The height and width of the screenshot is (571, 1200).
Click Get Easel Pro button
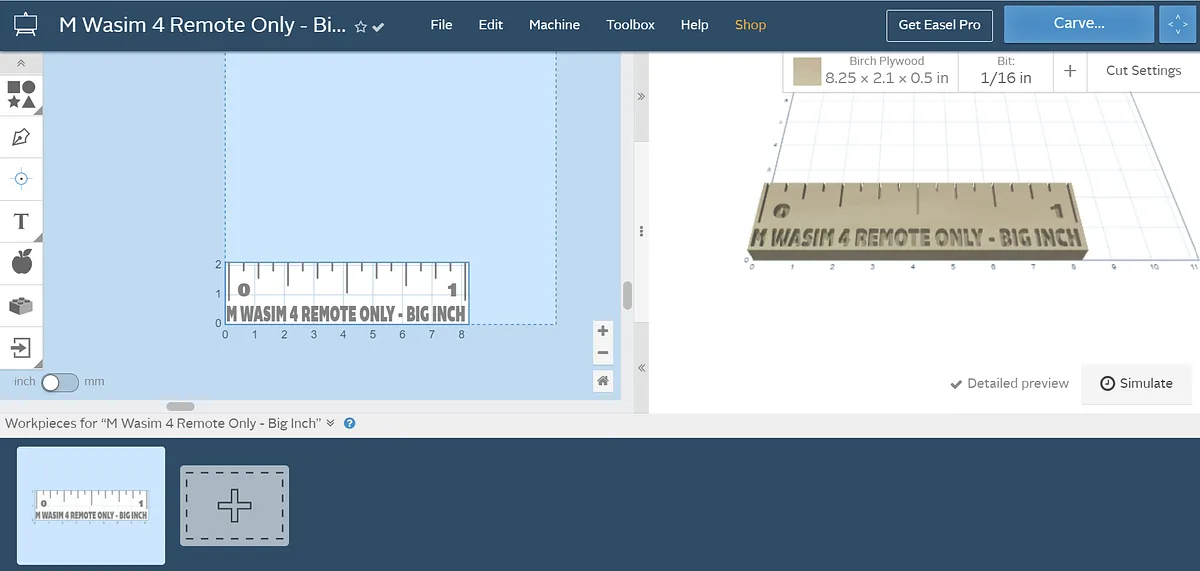point(939,25)
